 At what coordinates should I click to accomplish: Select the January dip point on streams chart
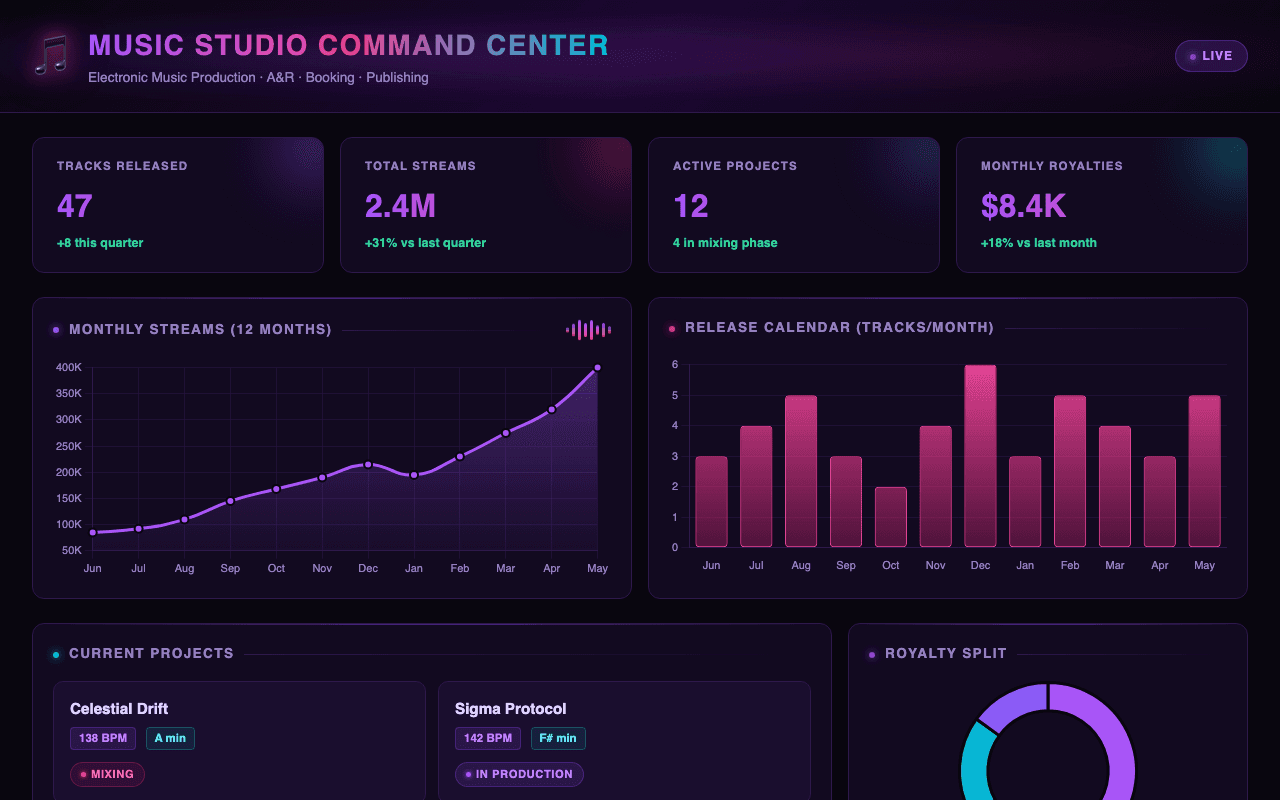pos(414,475)
